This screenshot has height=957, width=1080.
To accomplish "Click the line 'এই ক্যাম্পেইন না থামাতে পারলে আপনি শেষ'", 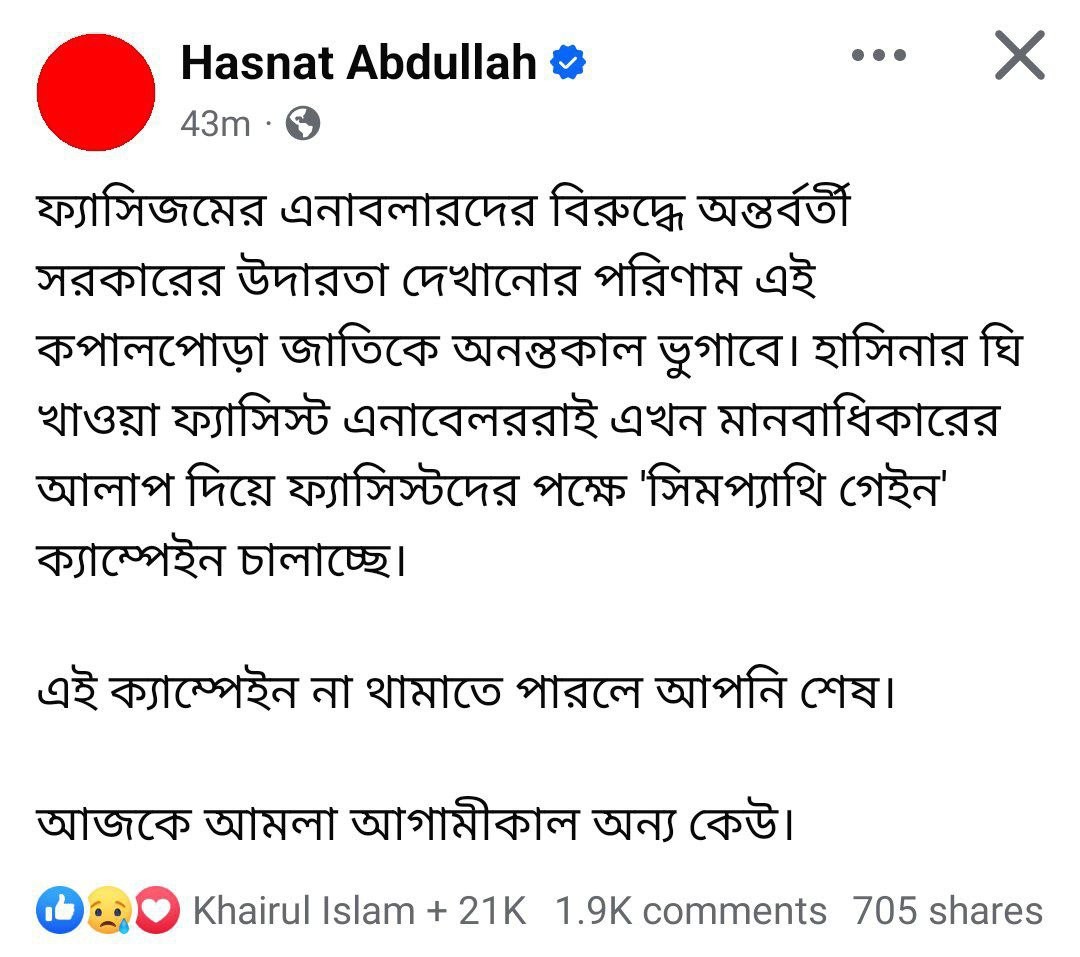I will click(x=466, y=692).
